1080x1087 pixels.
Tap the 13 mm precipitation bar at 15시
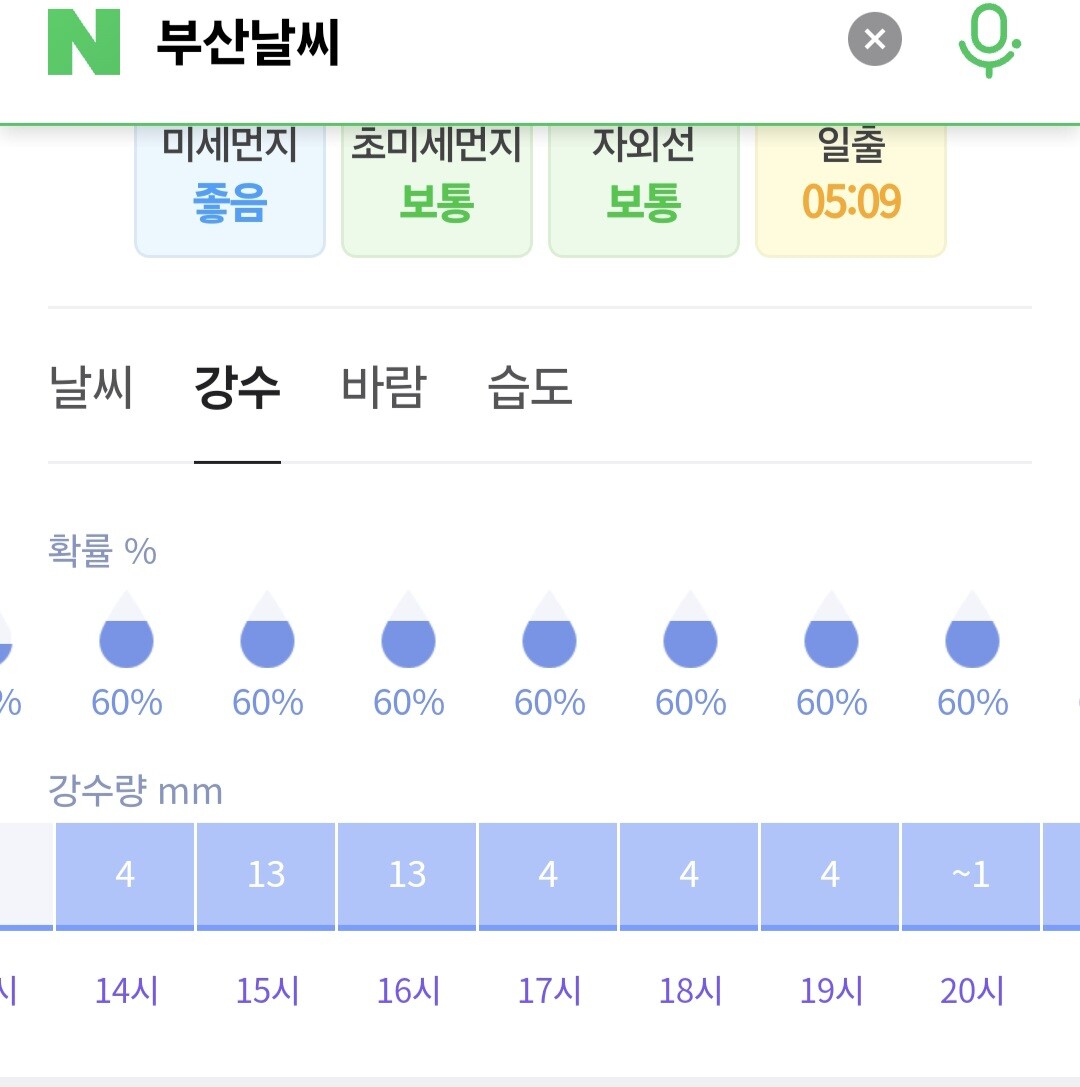click(267, 875)
